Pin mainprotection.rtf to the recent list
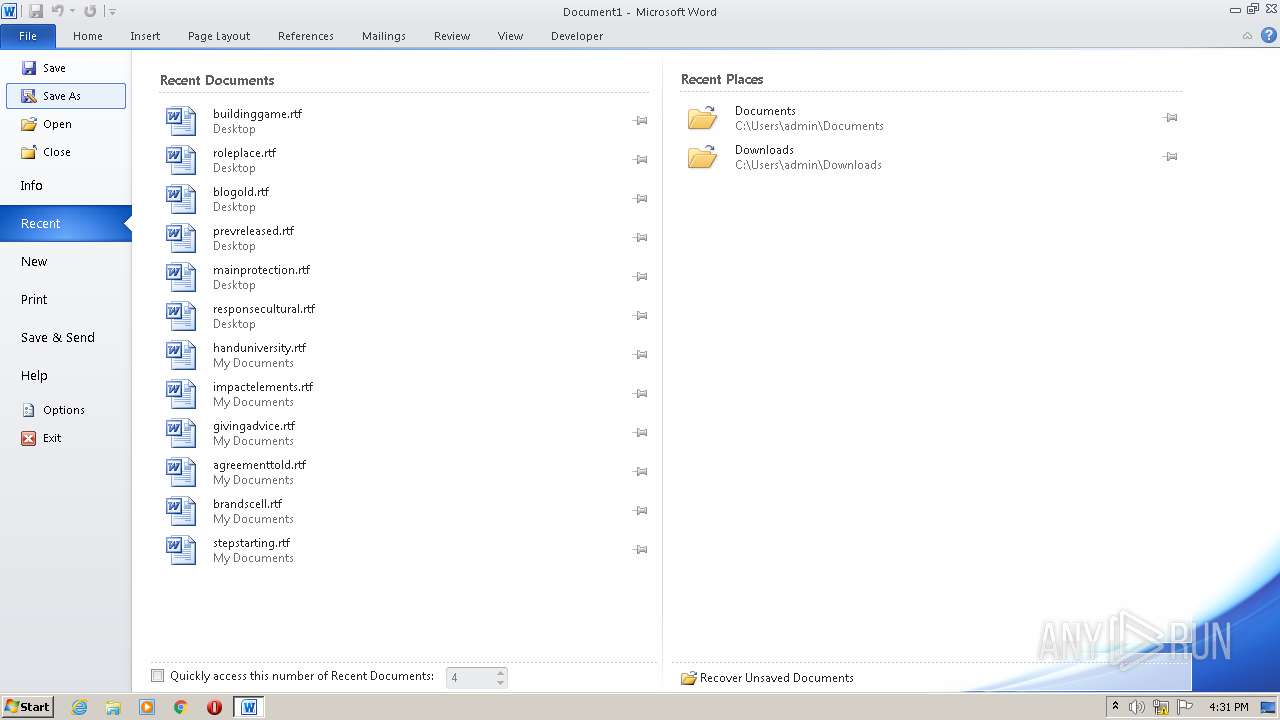 pos(640,277)
